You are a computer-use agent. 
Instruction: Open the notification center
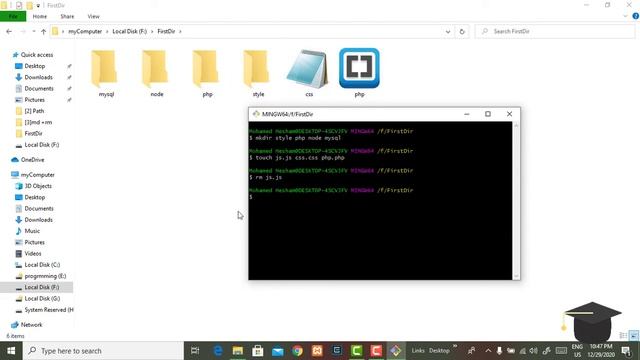tap(627, 351)
